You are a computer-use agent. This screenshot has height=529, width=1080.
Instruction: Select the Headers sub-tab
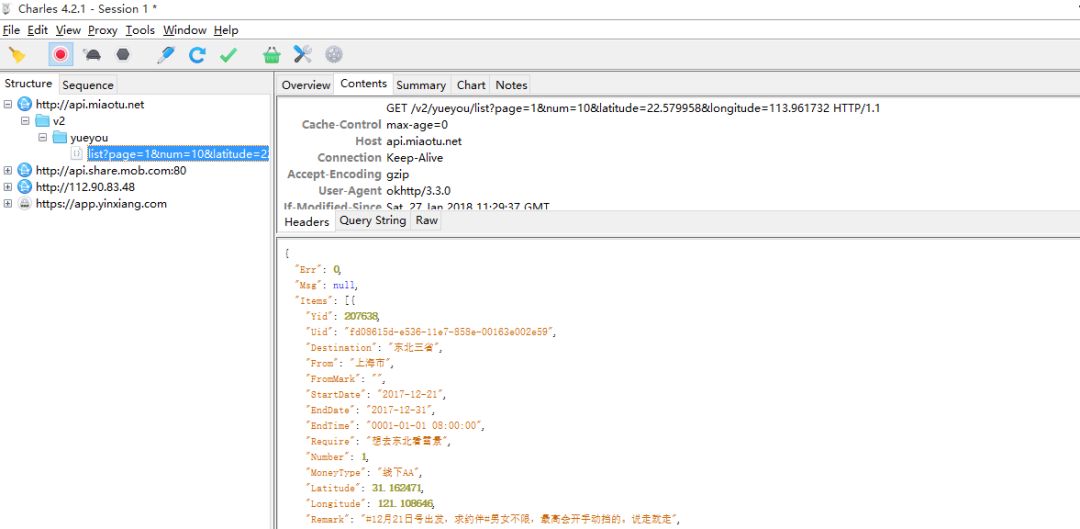pyautogui.click(x=307, y=222)
